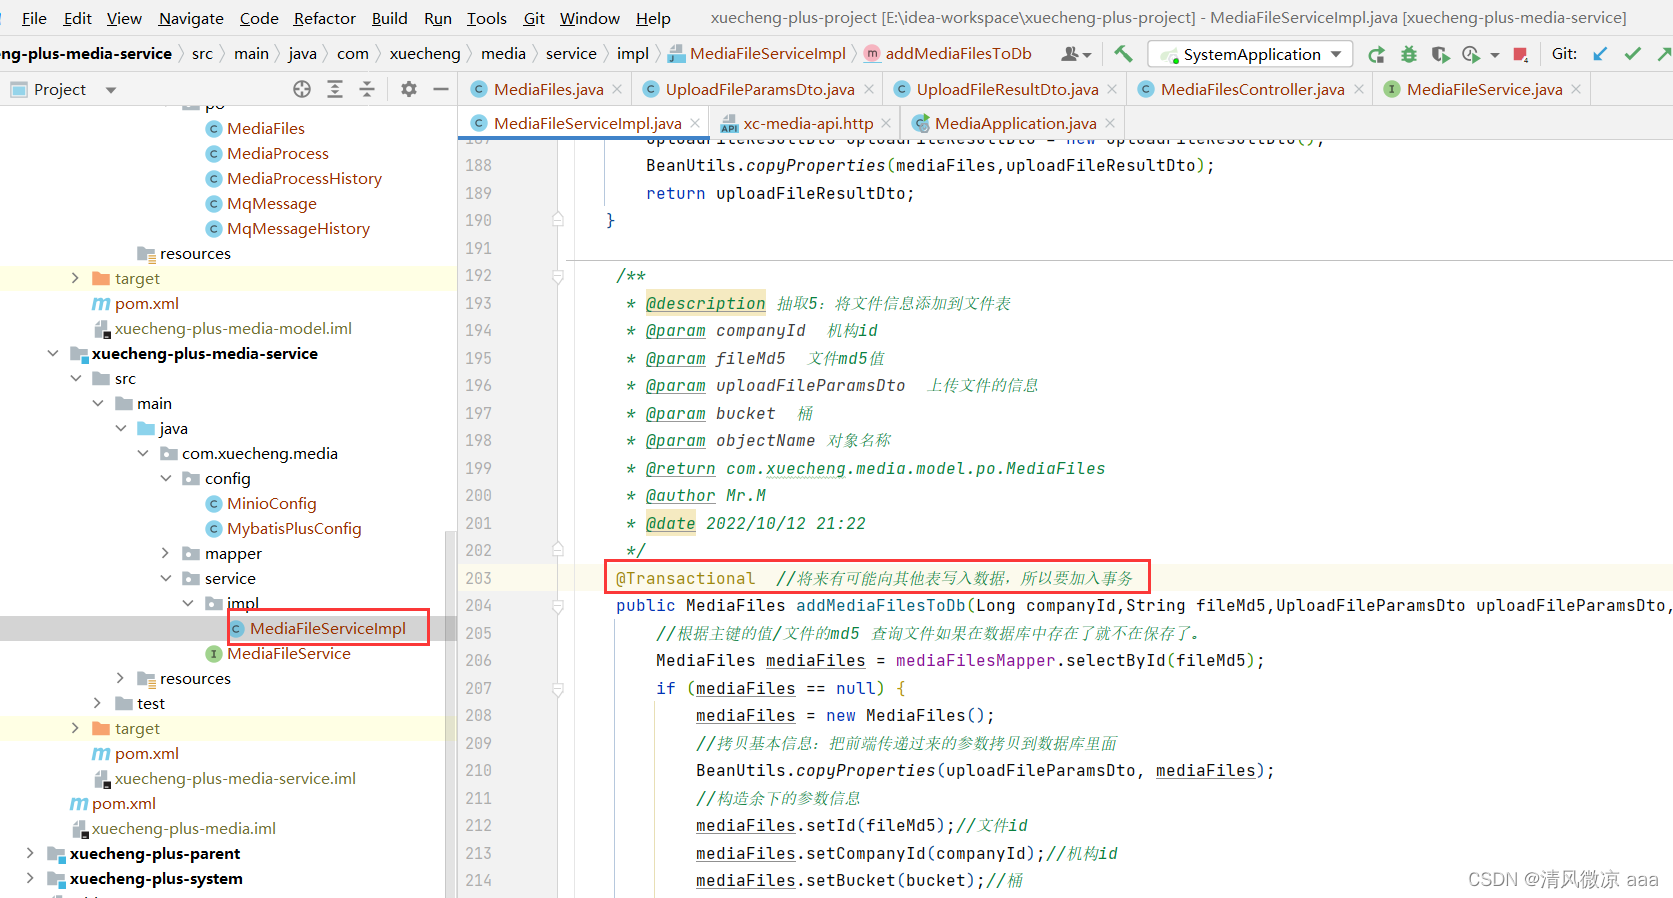Open the profiler options dropdown arrow
Screen dimensions: 1673x898
coord(1495,55)
